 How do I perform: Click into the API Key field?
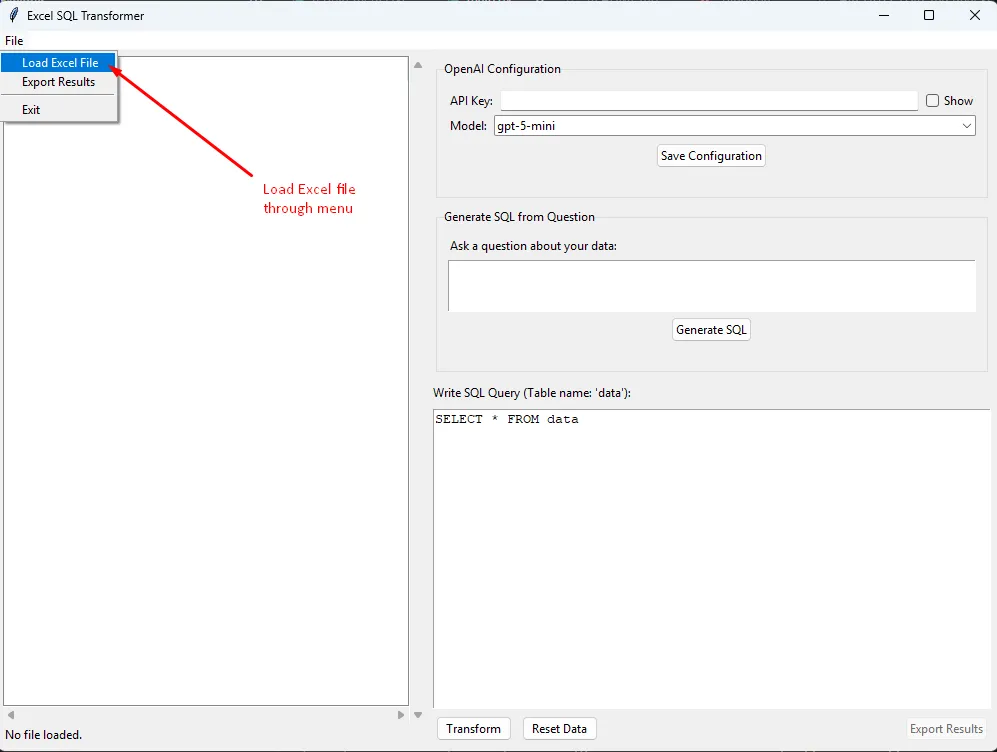click(x=708, y=101)
